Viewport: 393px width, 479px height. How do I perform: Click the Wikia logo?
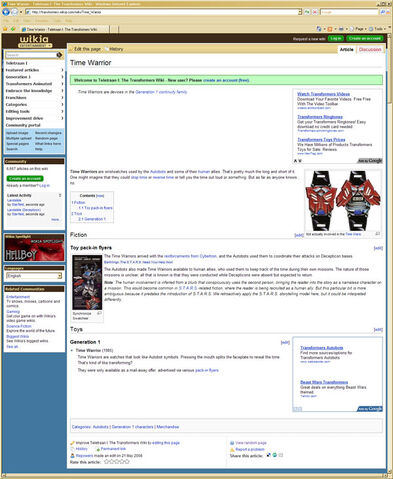coord(34,41)
